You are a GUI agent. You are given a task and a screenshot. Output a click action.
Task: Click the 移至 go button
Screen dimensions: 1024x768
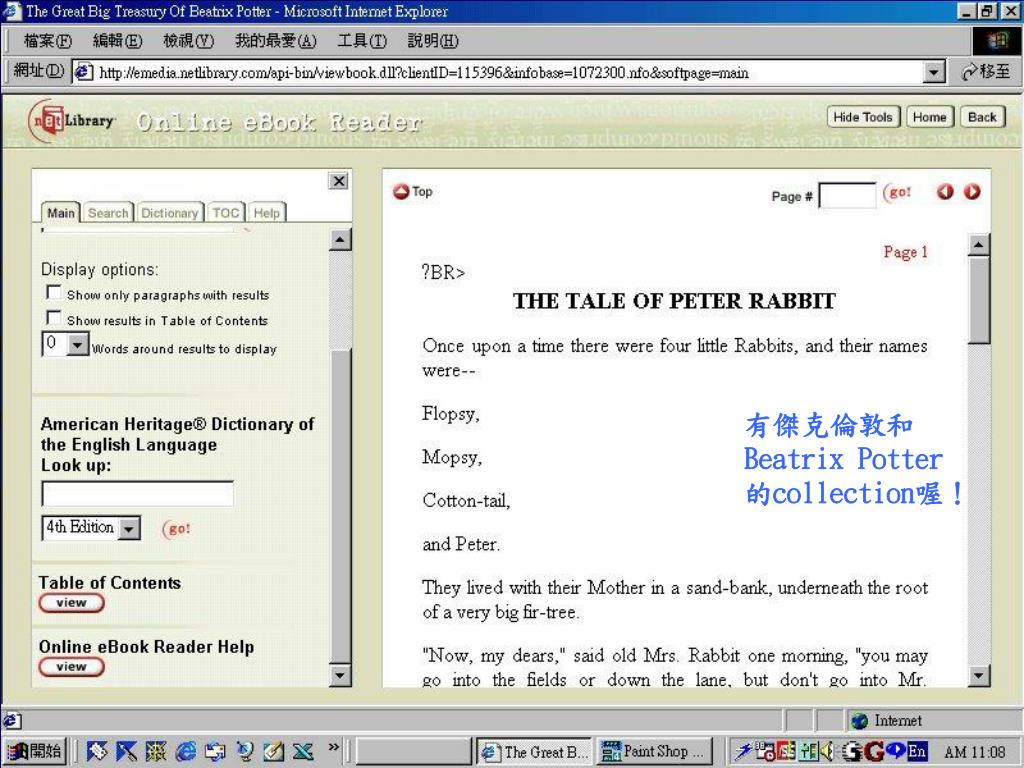click(x=985, y=72)
